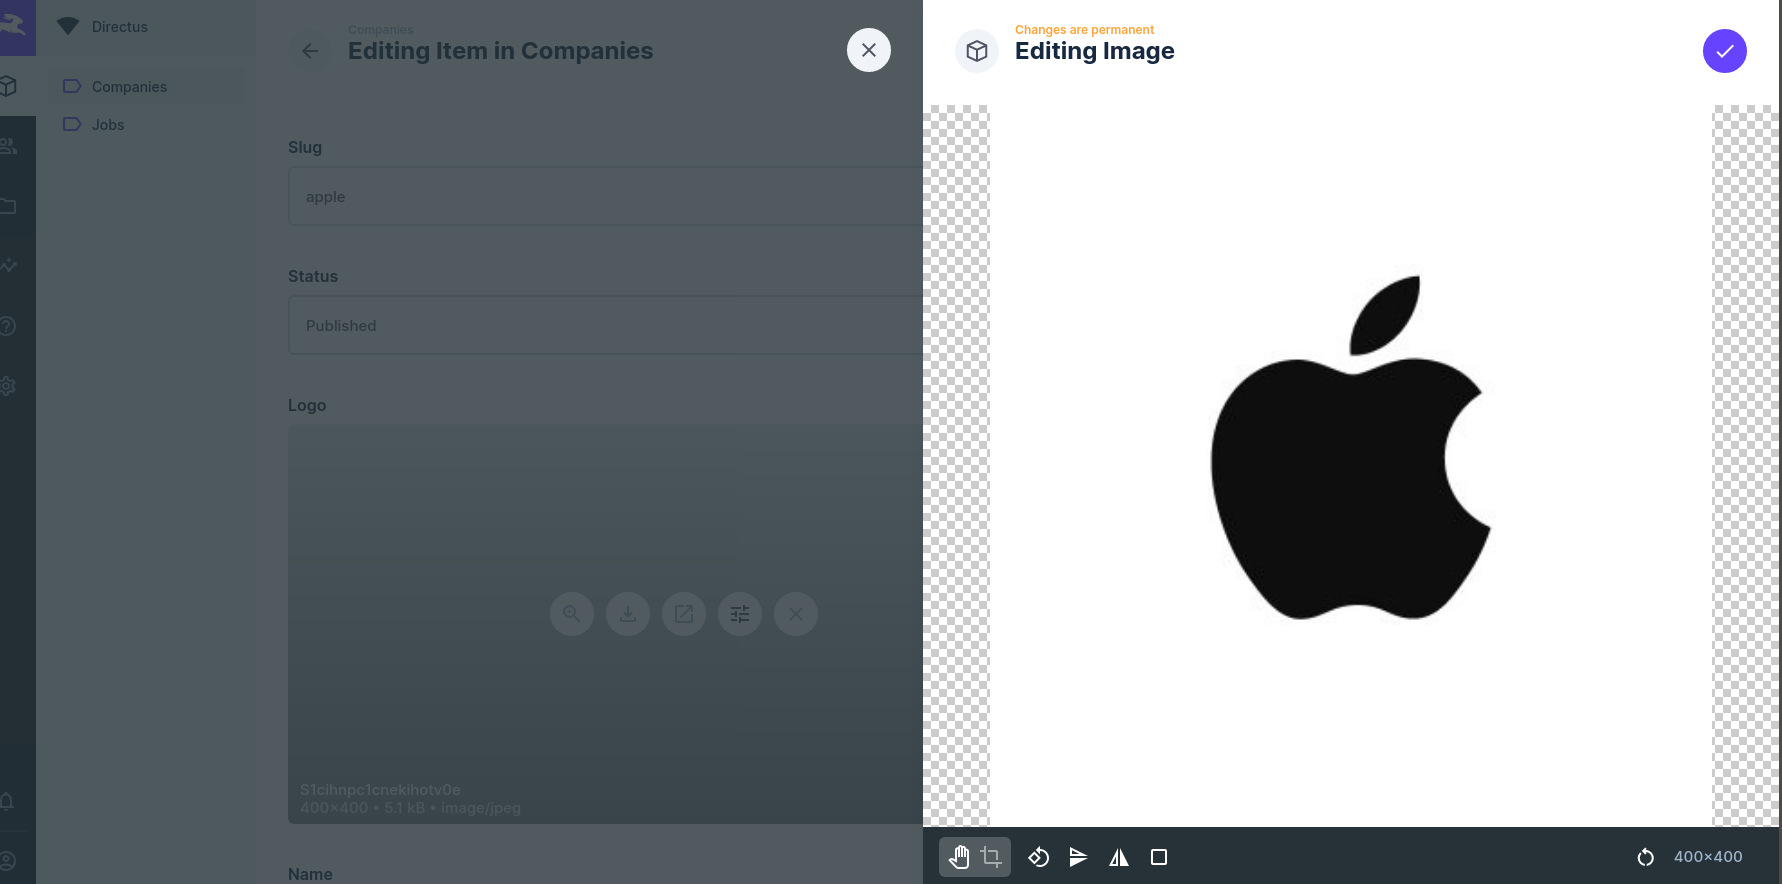Open the logo image editor sliders icon
The width and height of the screenshot is (1782, 884).
coord(740,614)
